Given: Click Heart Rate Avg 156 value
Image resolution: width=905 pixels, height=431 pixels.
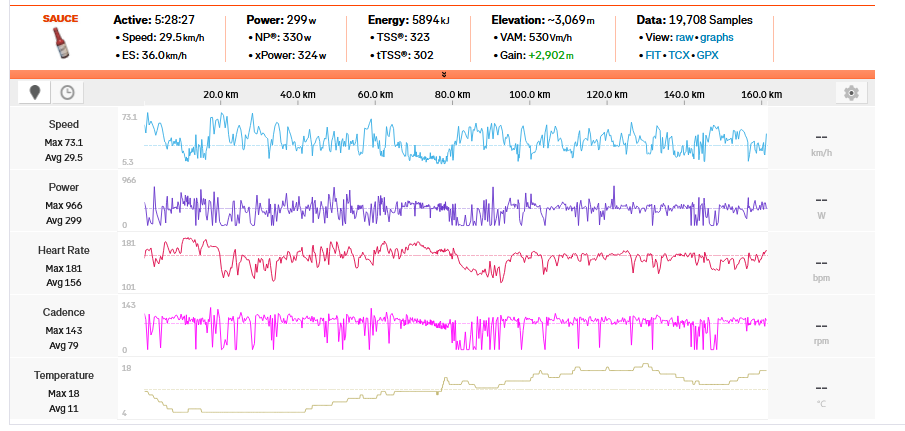Looking at the screenshot, I should pos(64,283).
